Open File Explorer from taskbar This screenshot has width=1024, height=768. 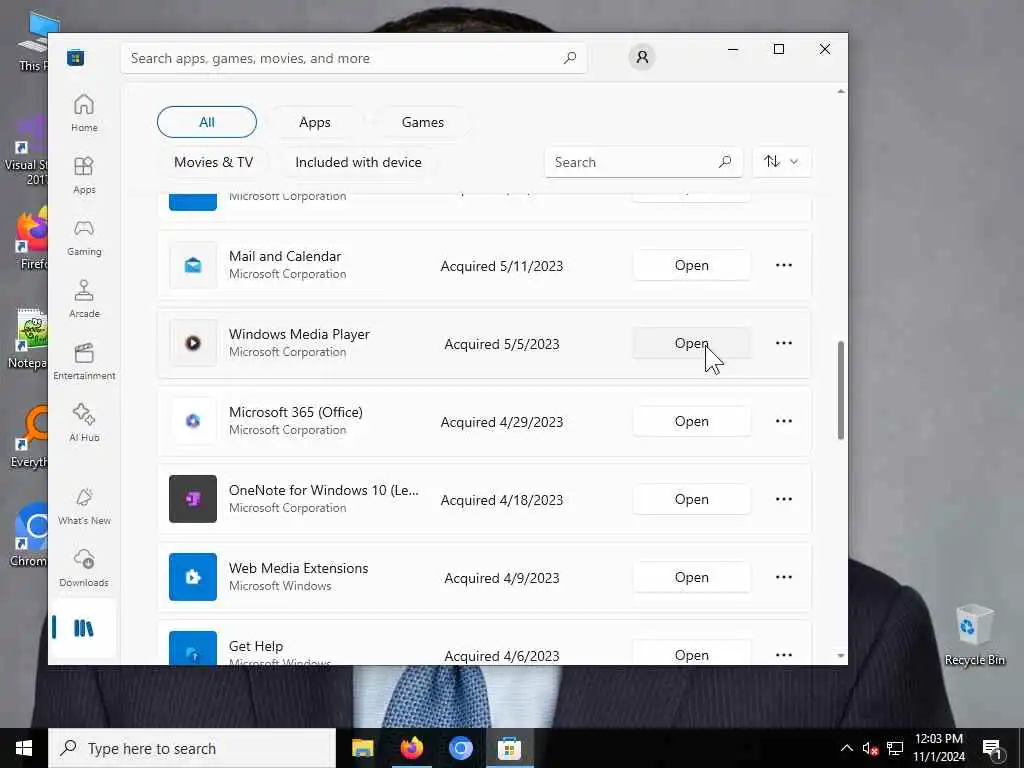(362, 748)
